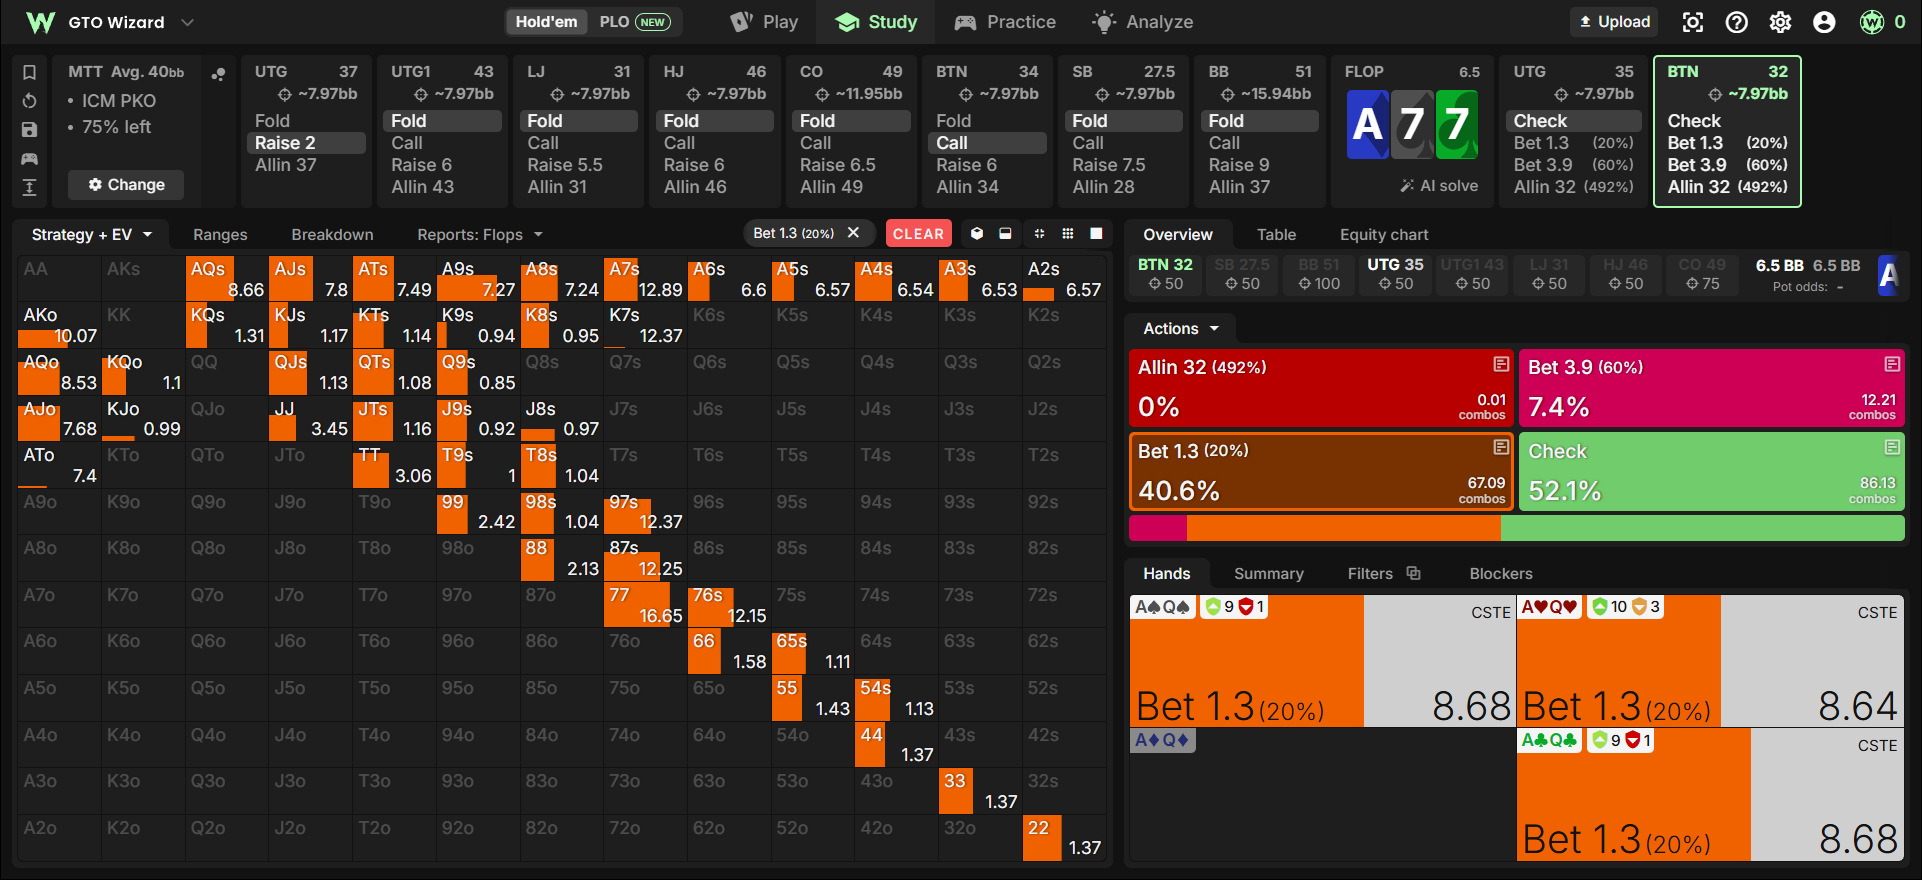Click the floppy disk save icon

[30, 129]
